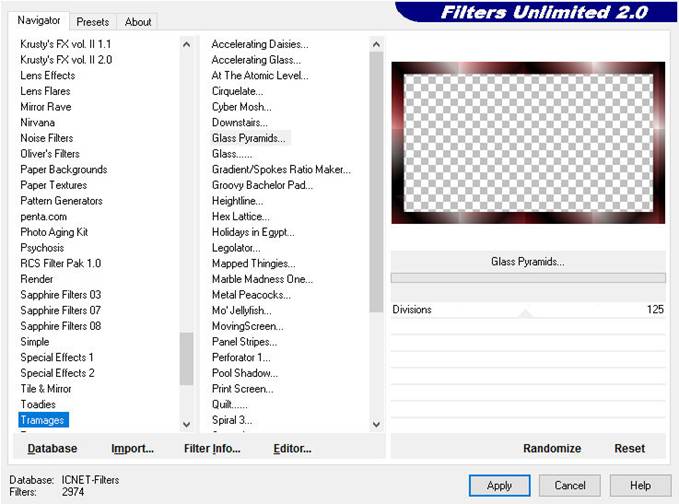This screenshot has height=504, width=679.
Task: Select the Tramages filter category
Action: tap(44, 420)
